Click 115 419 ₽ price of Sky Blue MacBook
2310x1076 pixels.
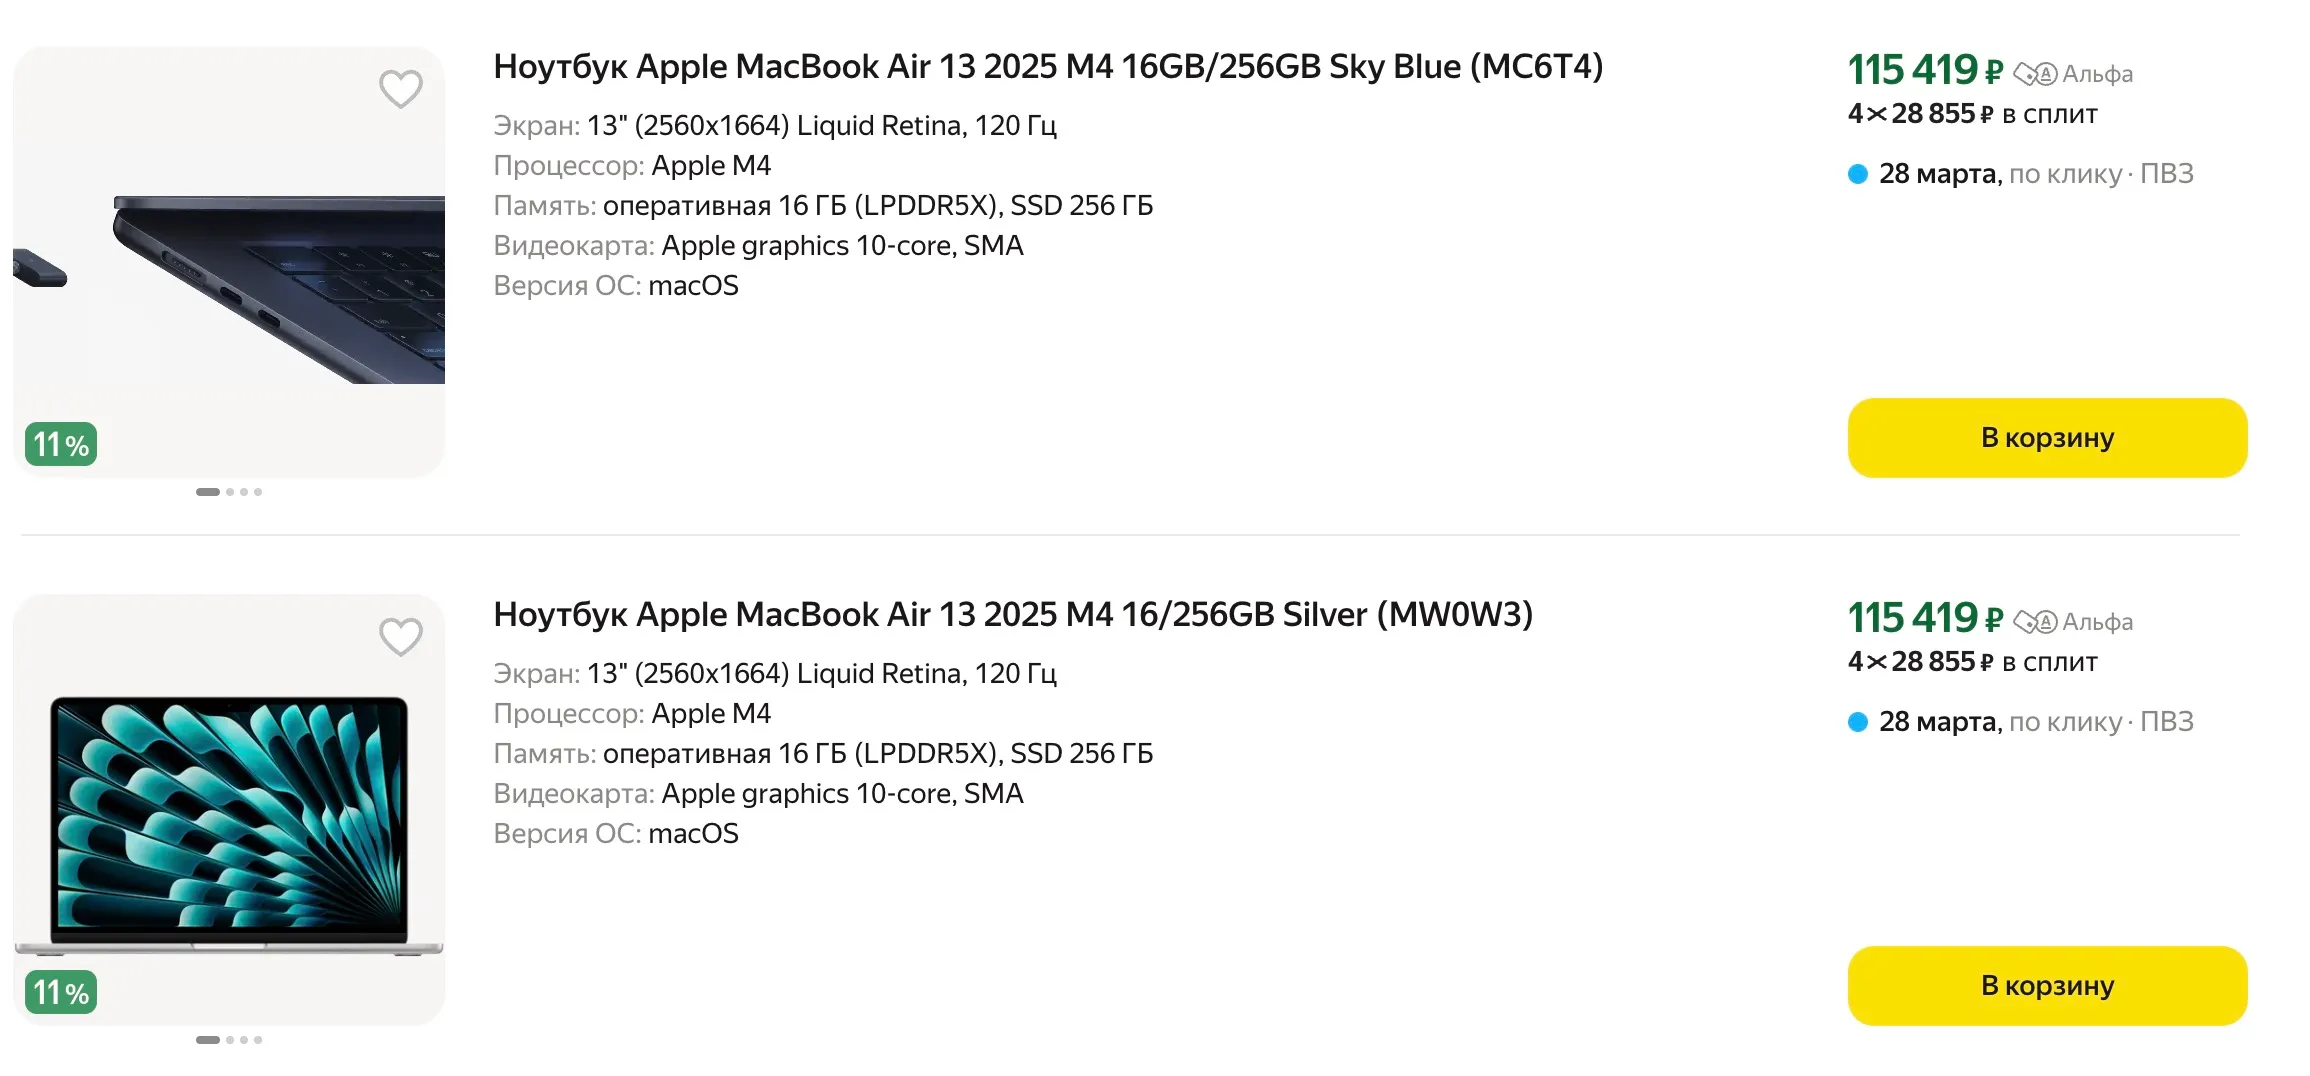coord(1925,70)
